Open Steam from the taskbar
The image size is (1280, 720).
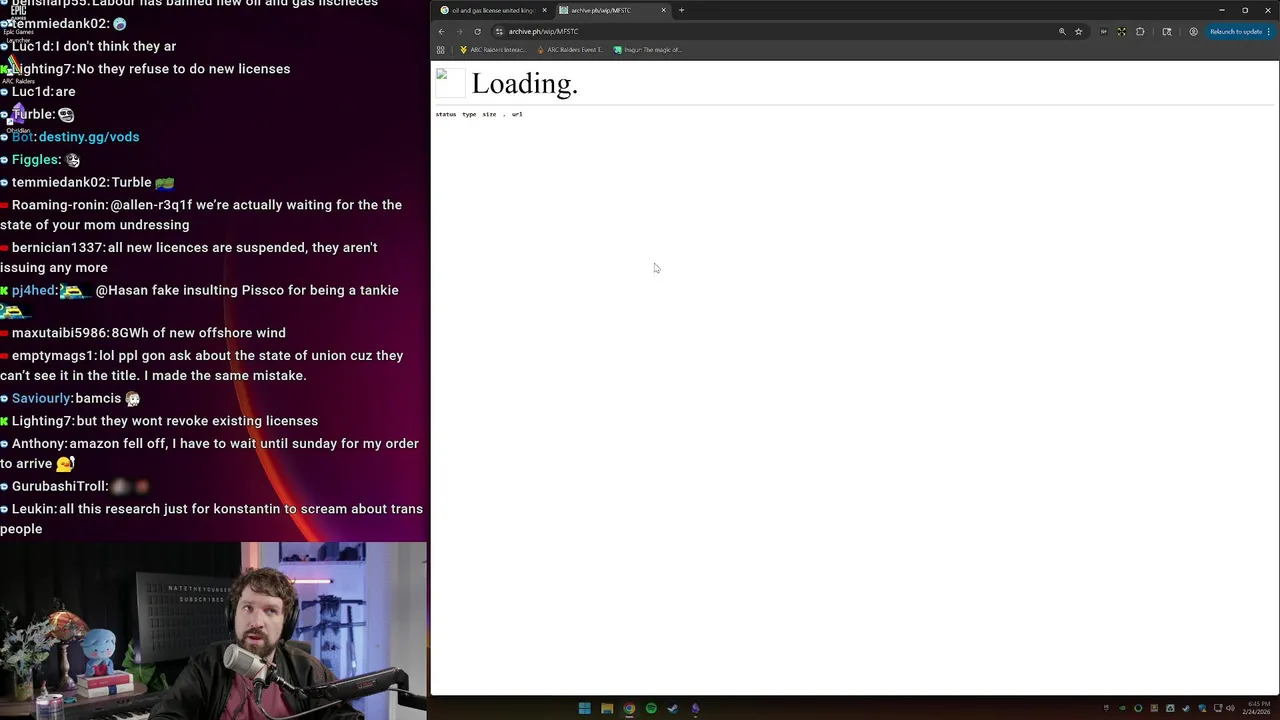673,708
